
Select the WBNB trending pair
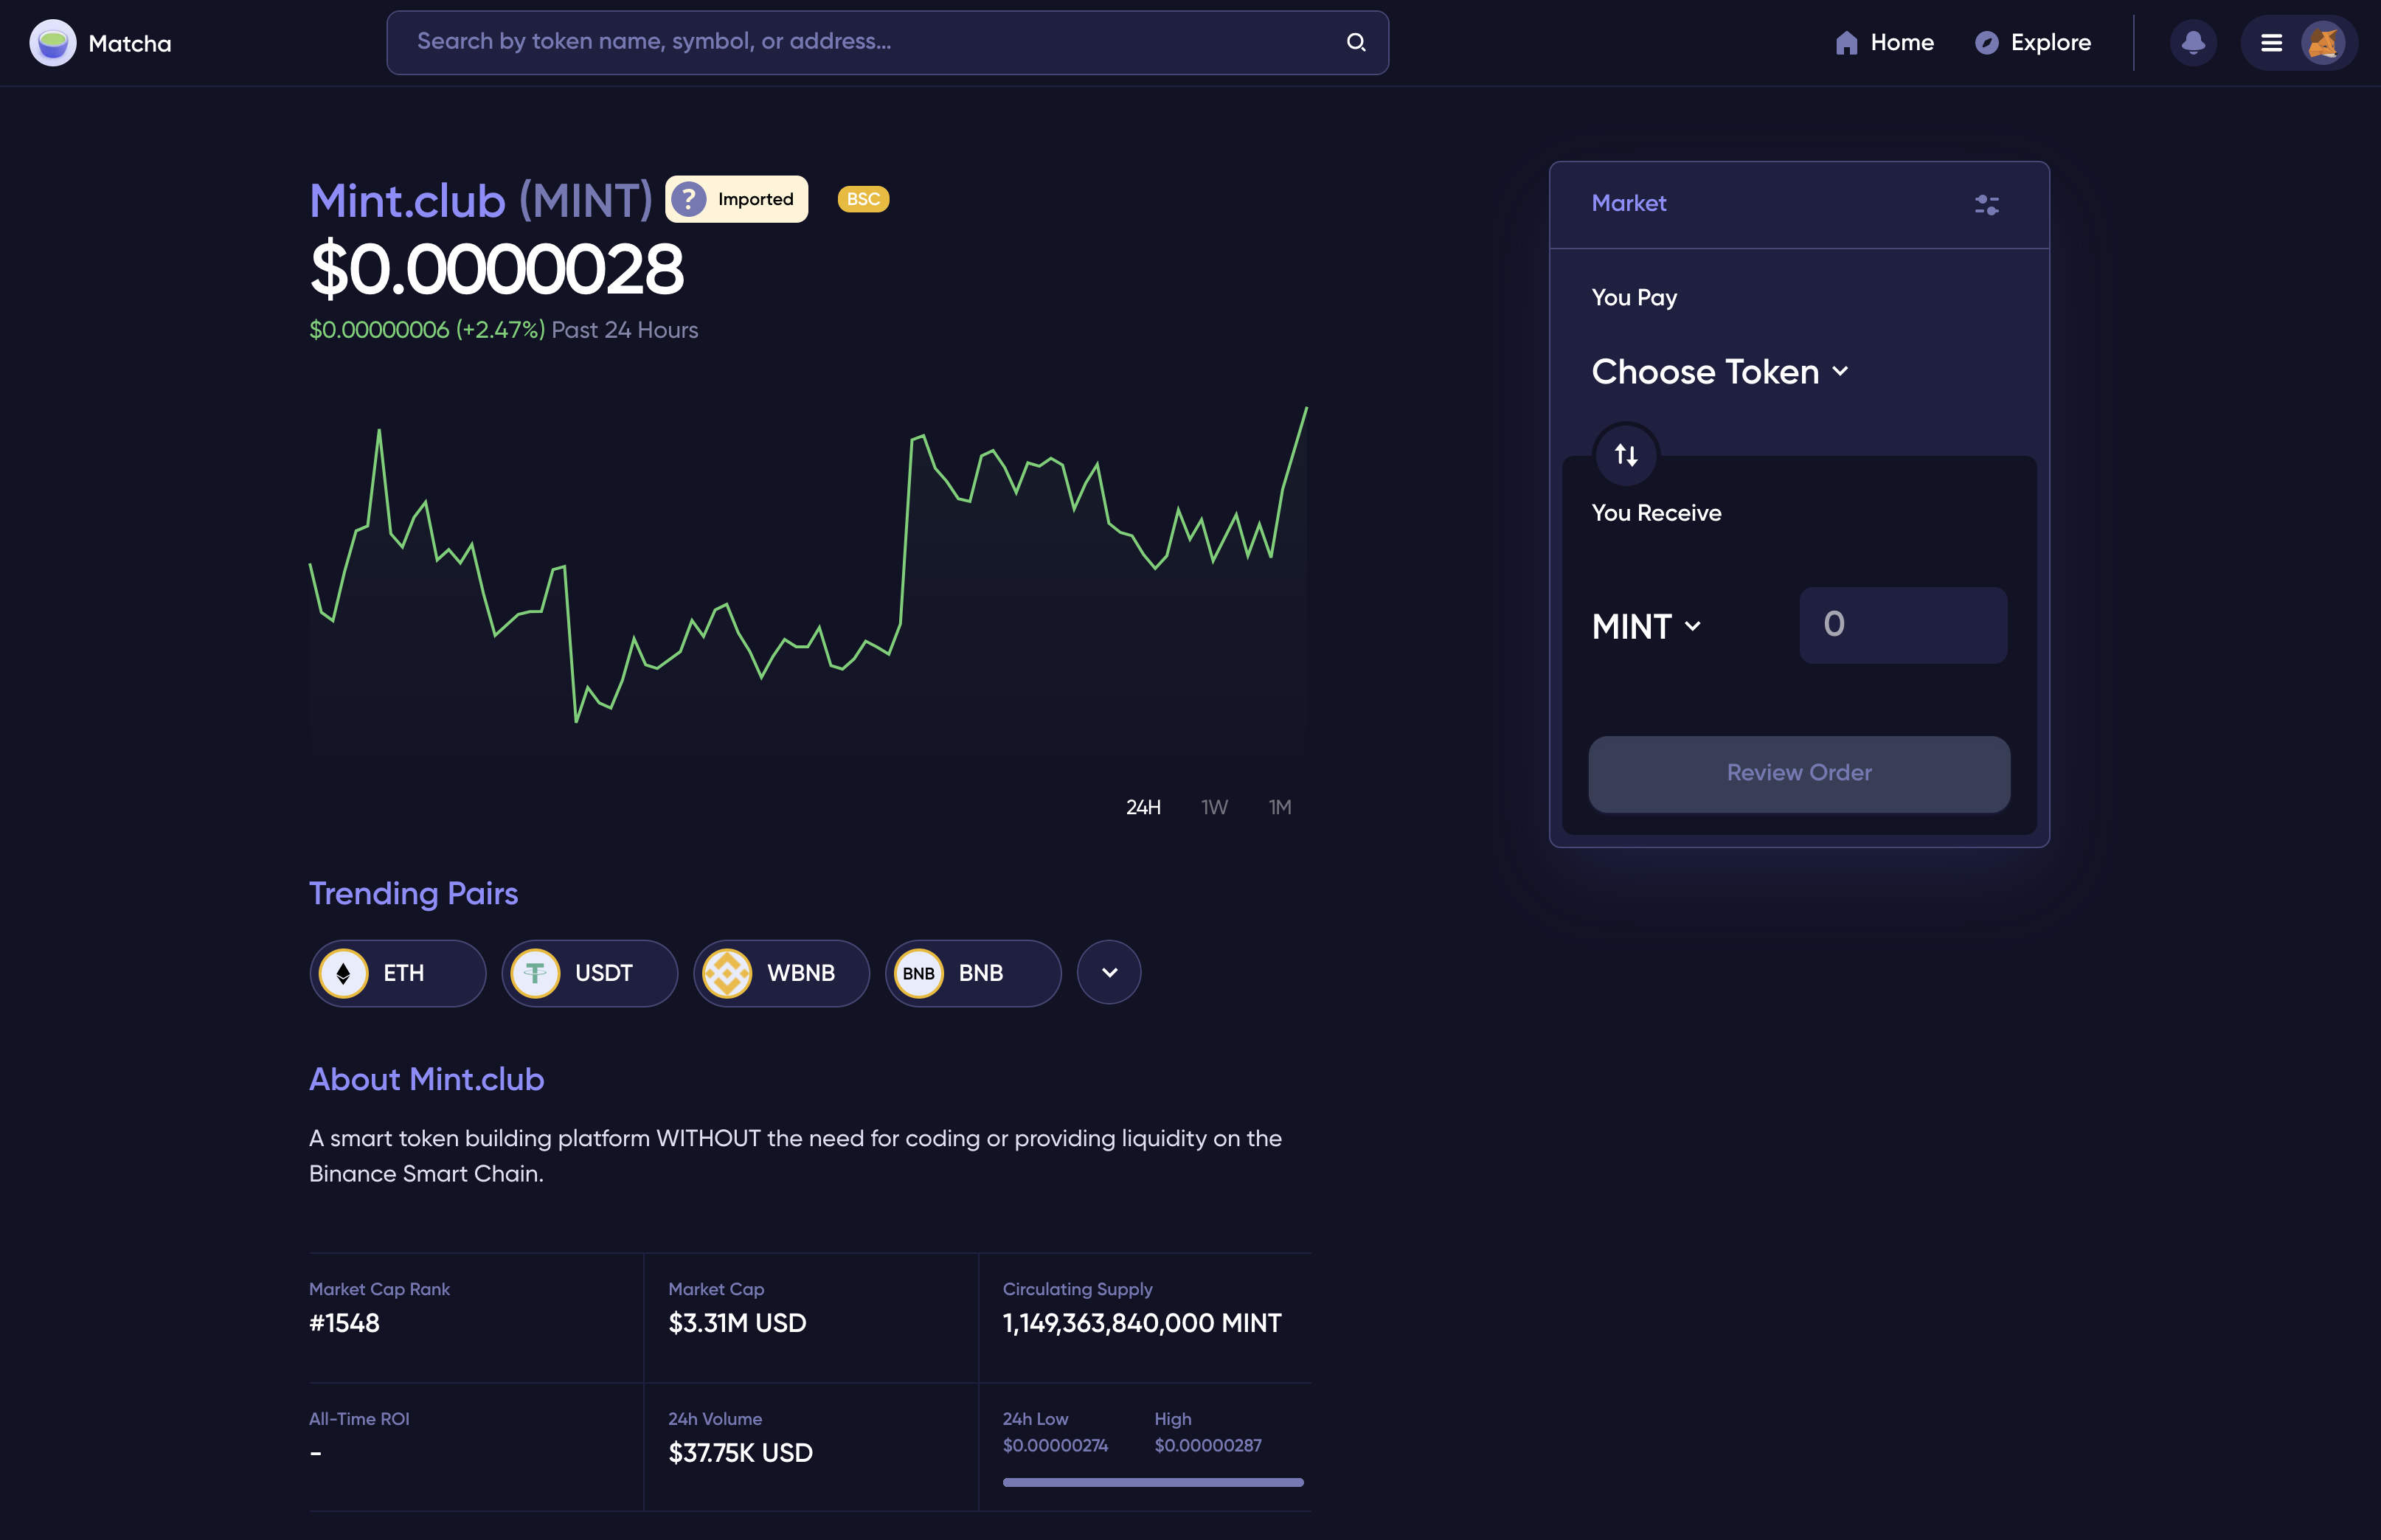tap(782, 973)
